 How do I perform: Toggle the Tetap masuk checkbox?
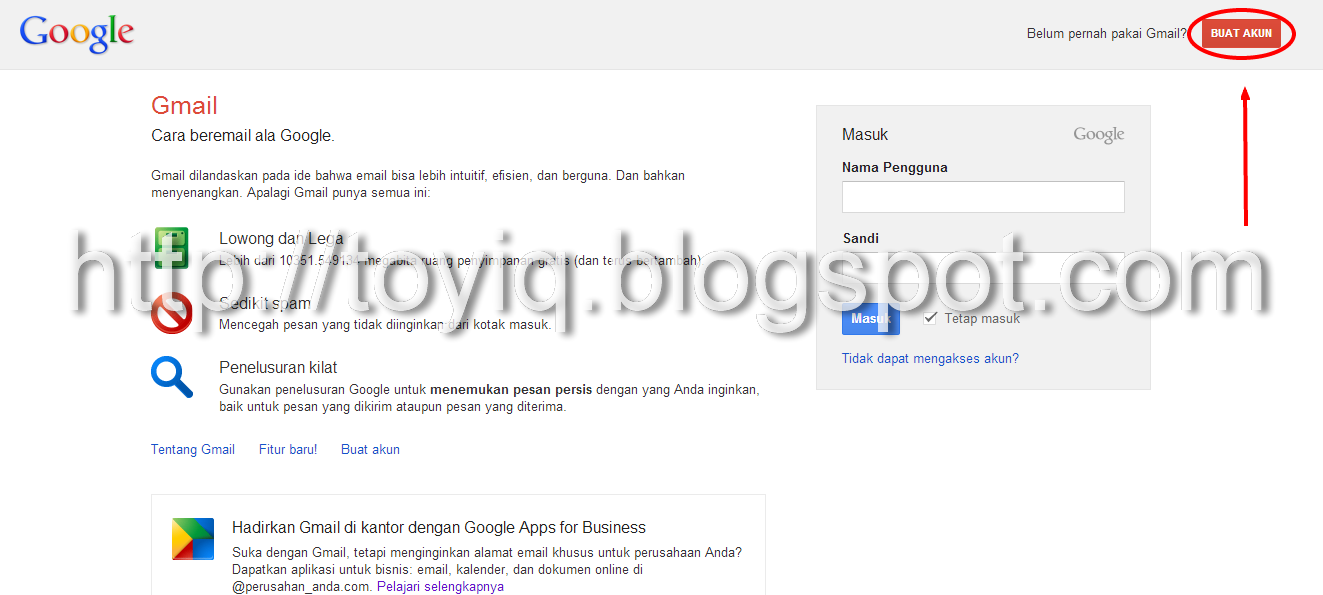coord(930,318)
